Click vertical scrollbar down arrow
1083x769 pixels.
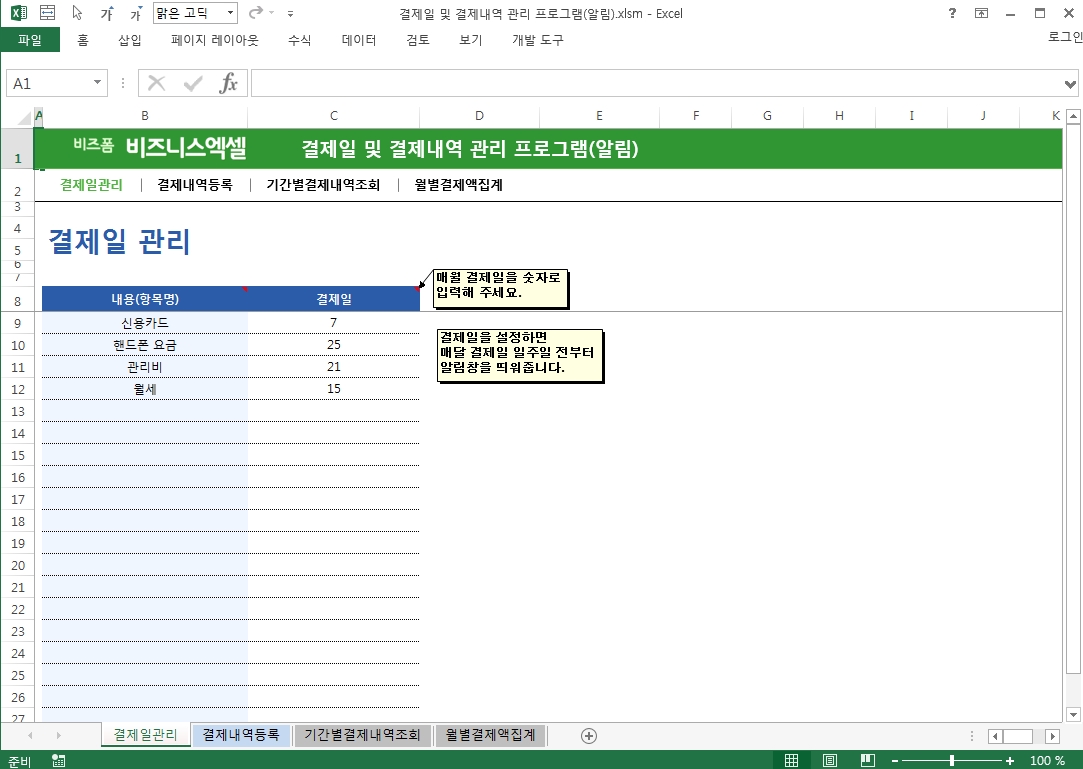[x=1073, y=715]
